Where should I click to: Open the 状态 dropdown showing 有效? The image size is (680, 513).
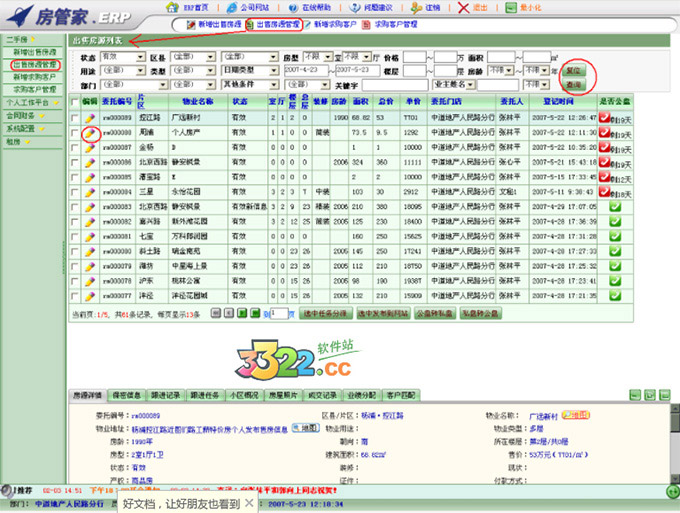(x=122, y=58)
